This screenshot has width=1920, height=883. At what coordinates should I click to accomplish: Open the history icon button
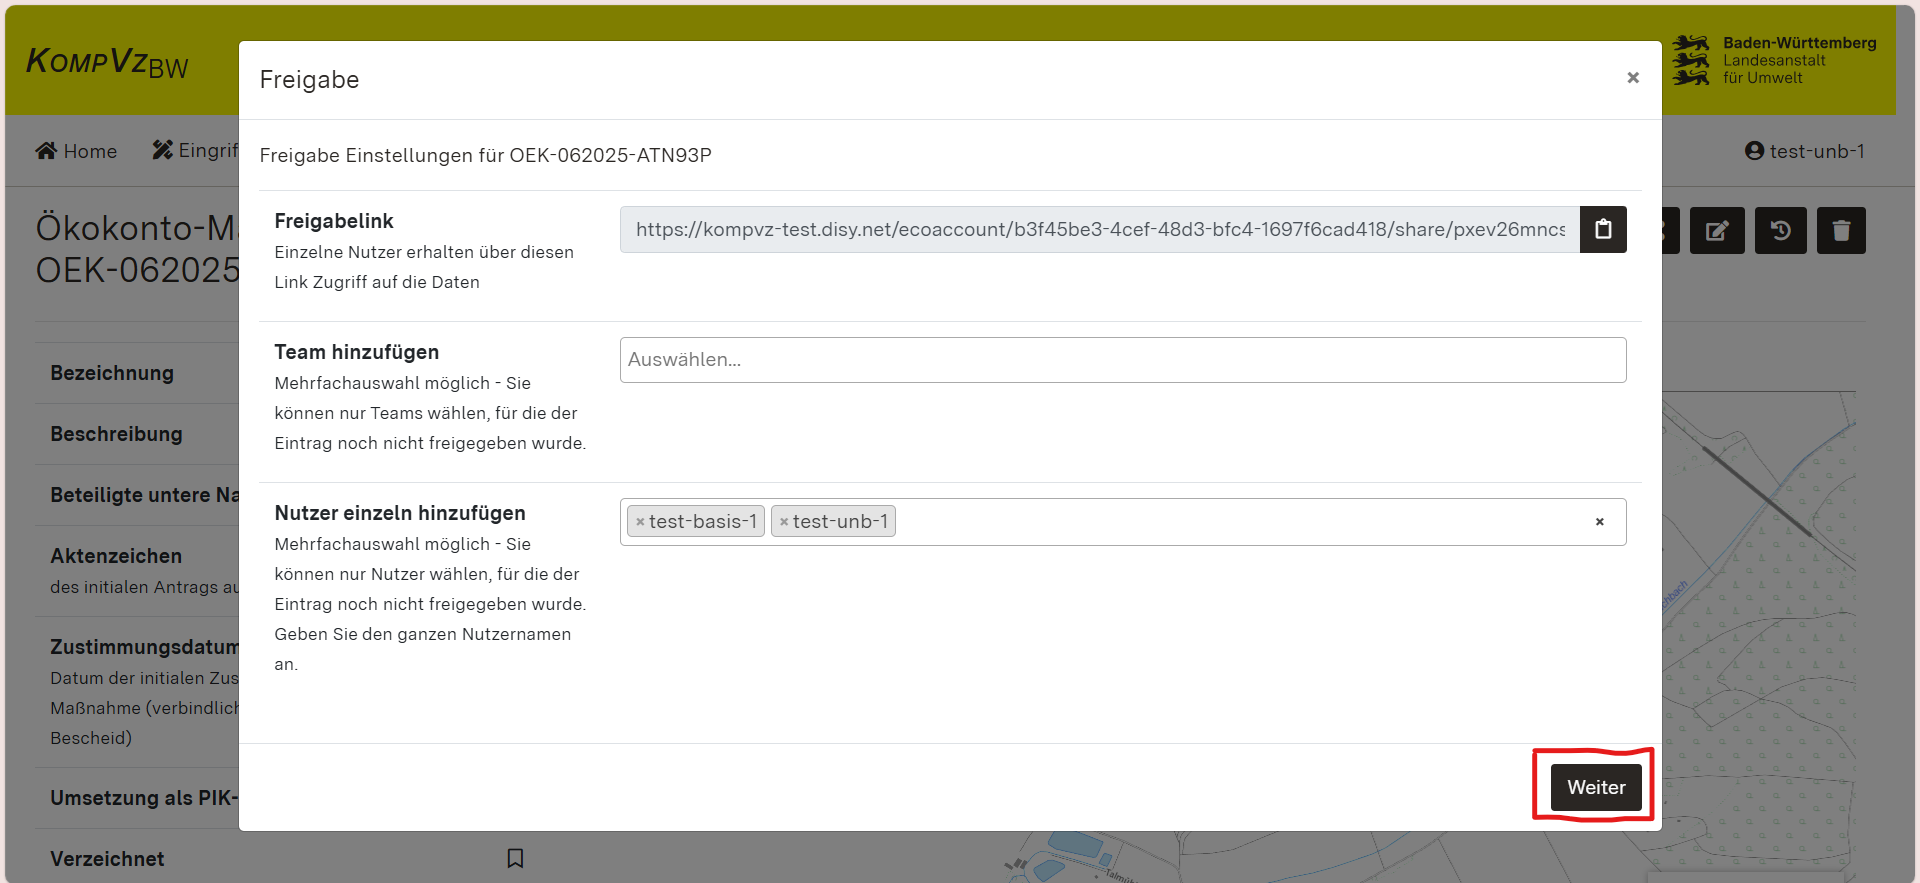(1780, 231)
